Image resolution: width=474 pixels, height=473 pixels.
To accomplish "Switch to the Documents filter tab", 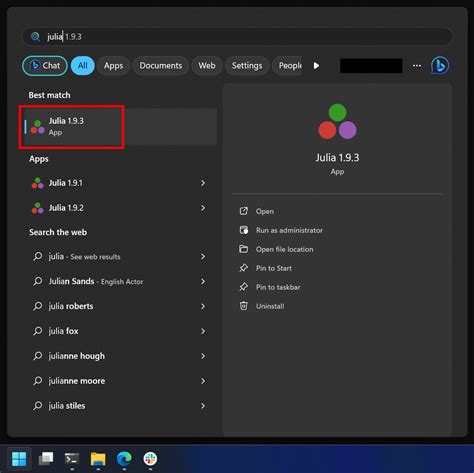I will point(161,66).
